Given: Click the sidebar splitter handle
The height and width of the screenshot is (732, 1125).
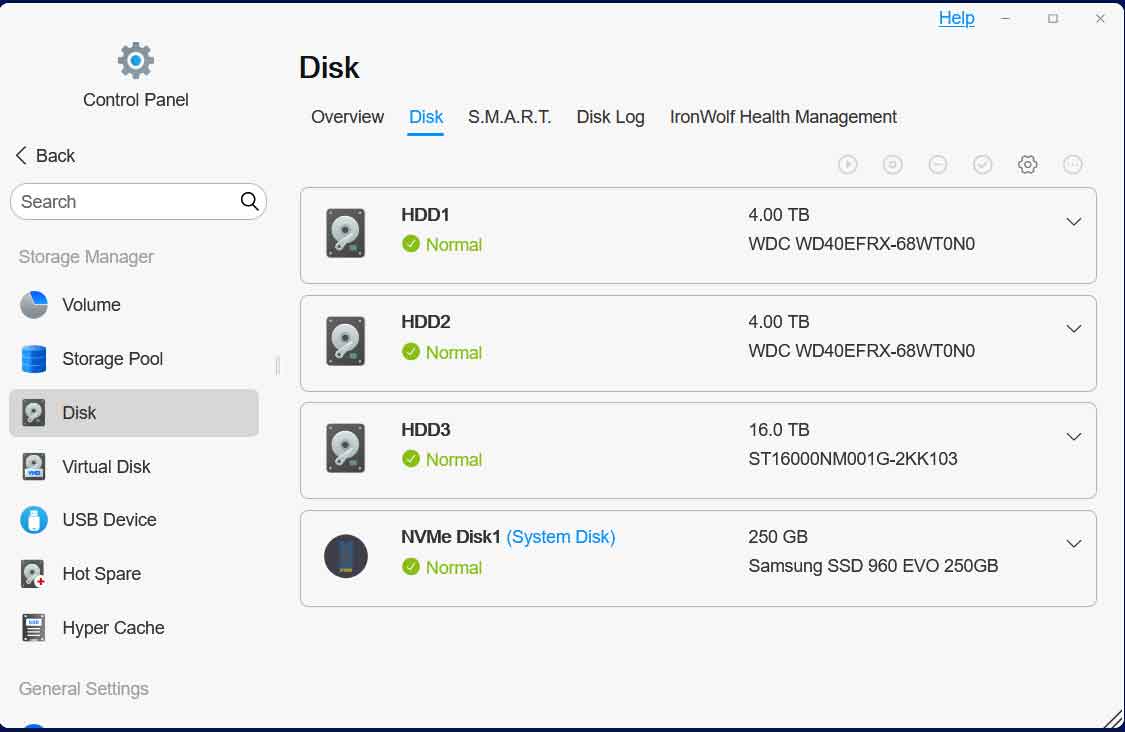Looking at the screenshot, I should coord(277,365).
